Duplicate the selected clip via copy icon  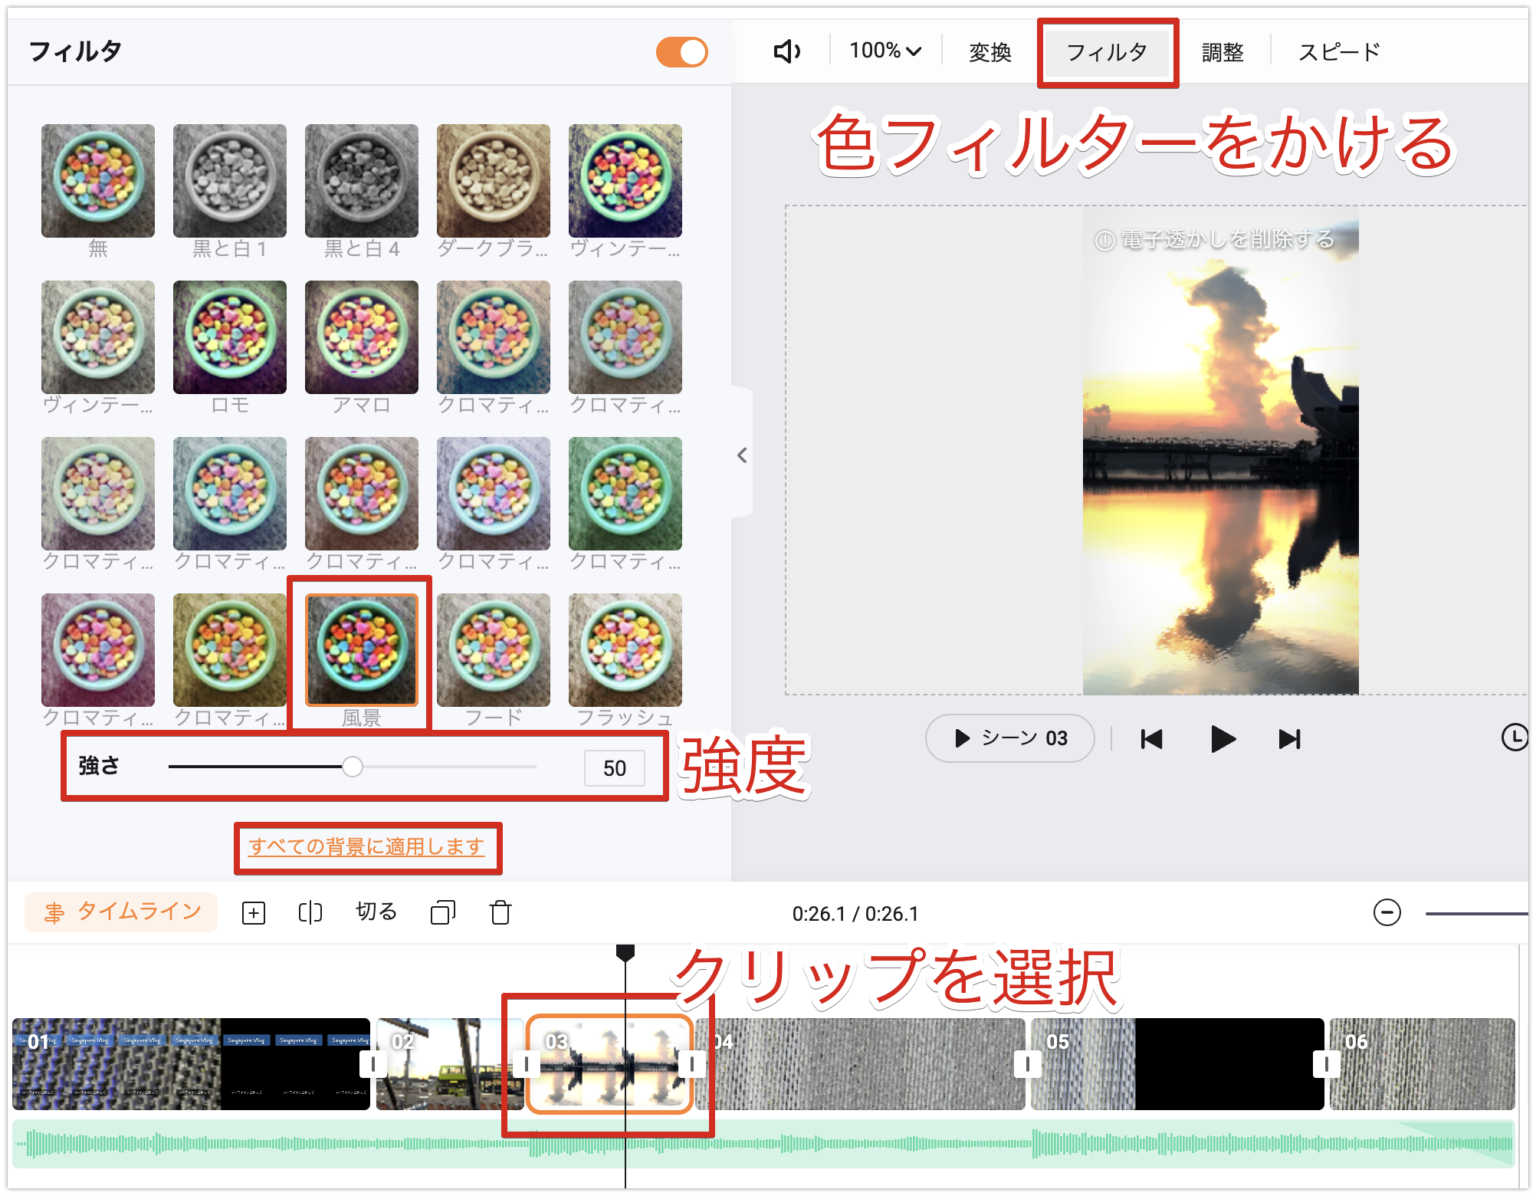point(441,912)
